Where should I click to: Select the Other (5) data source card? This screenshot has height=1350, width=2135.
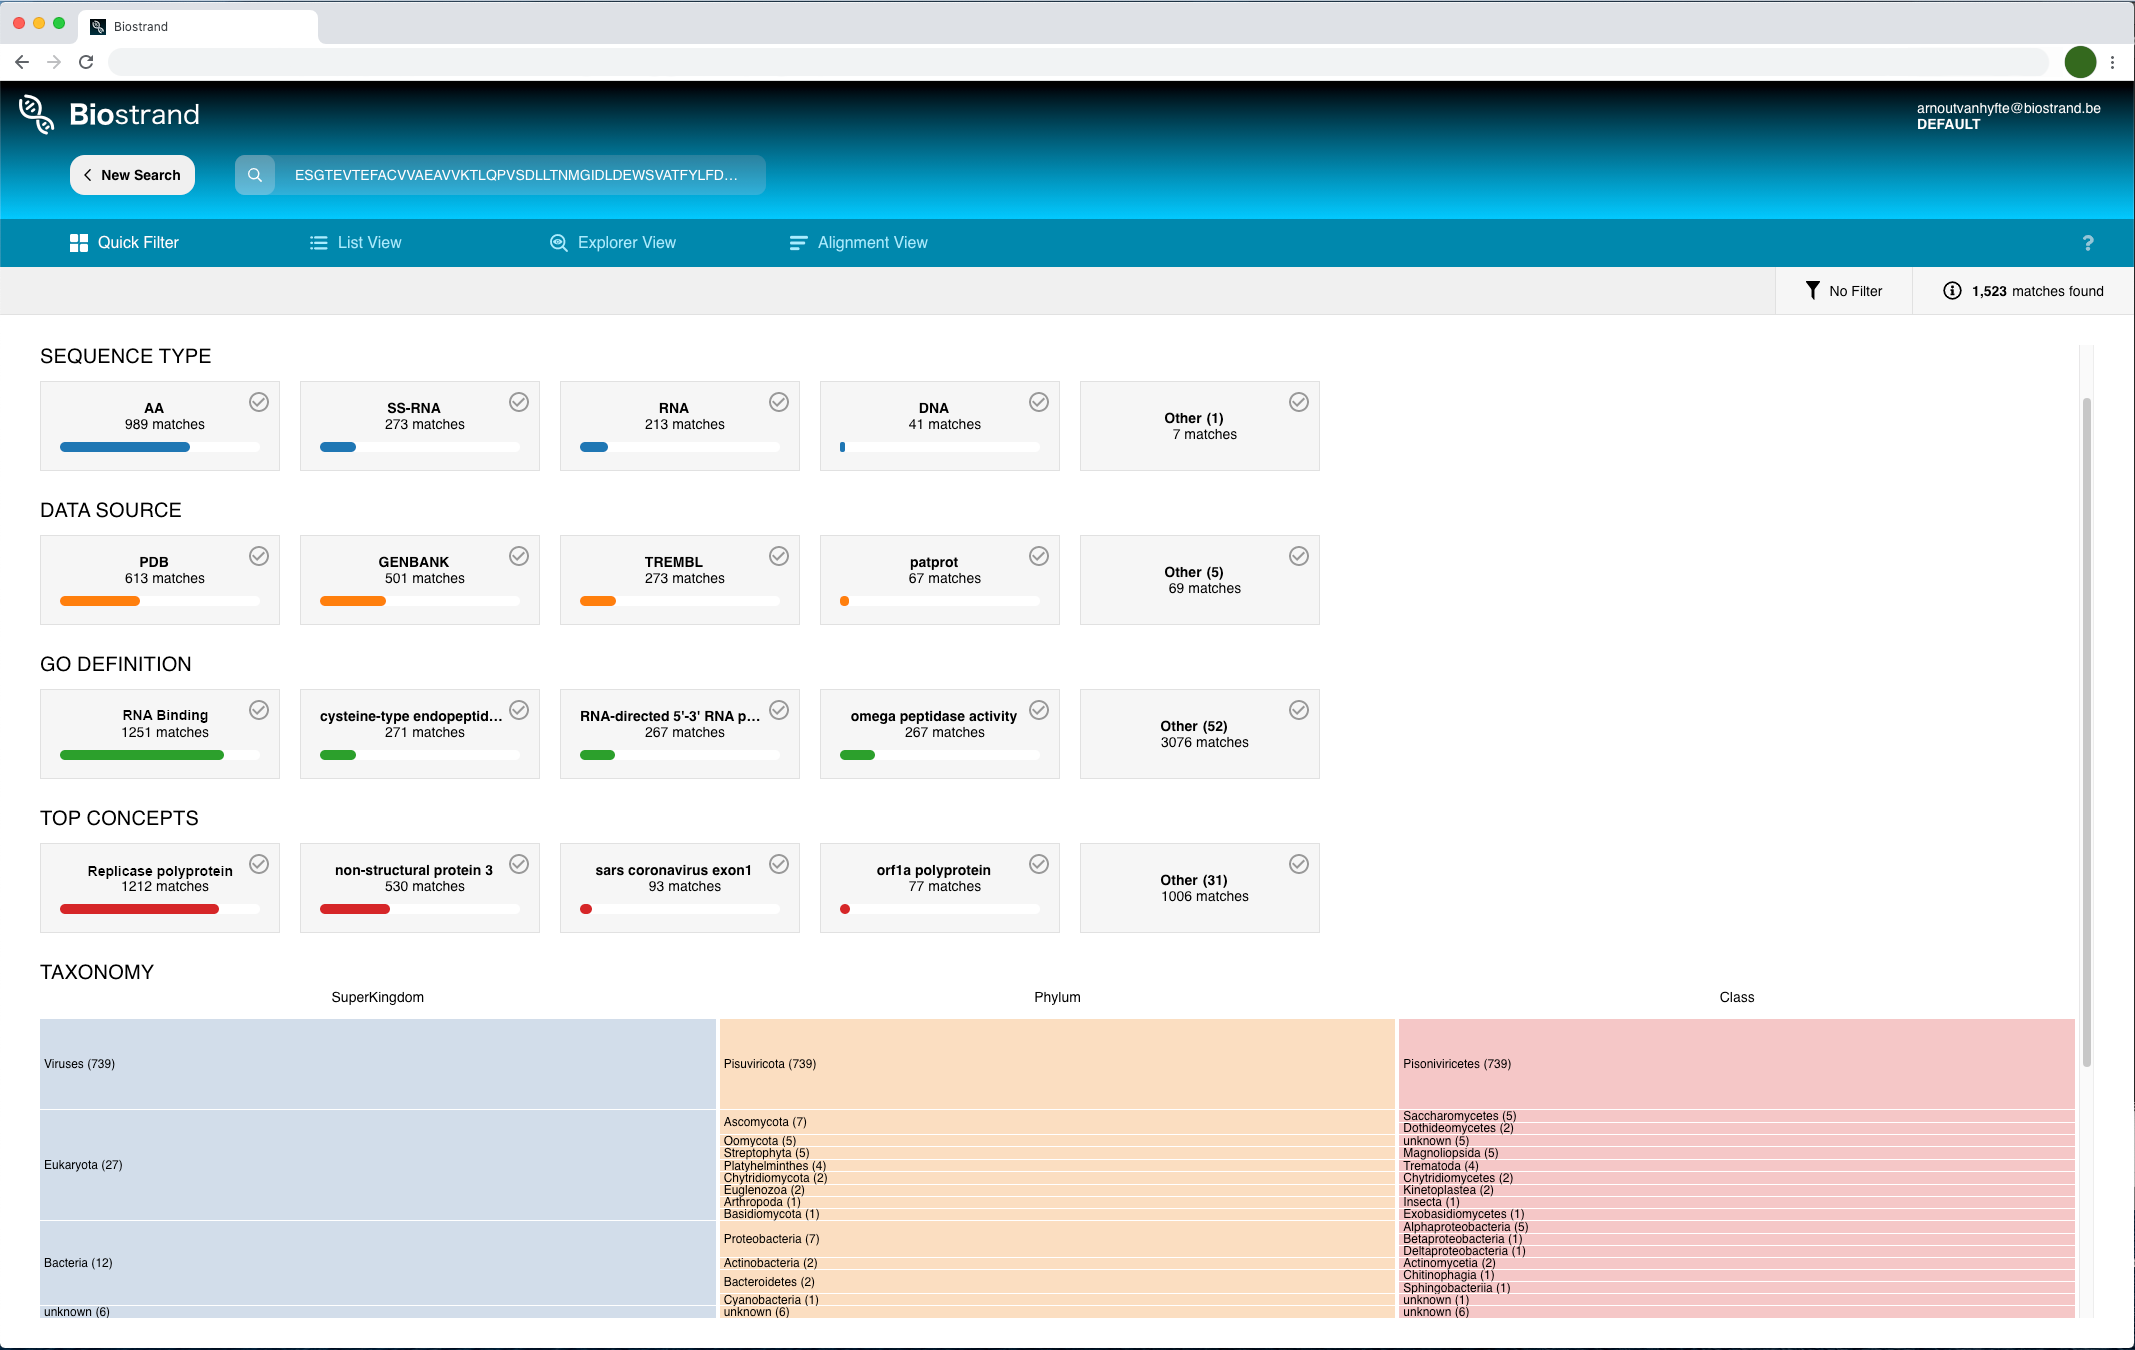click(1200, 580)
